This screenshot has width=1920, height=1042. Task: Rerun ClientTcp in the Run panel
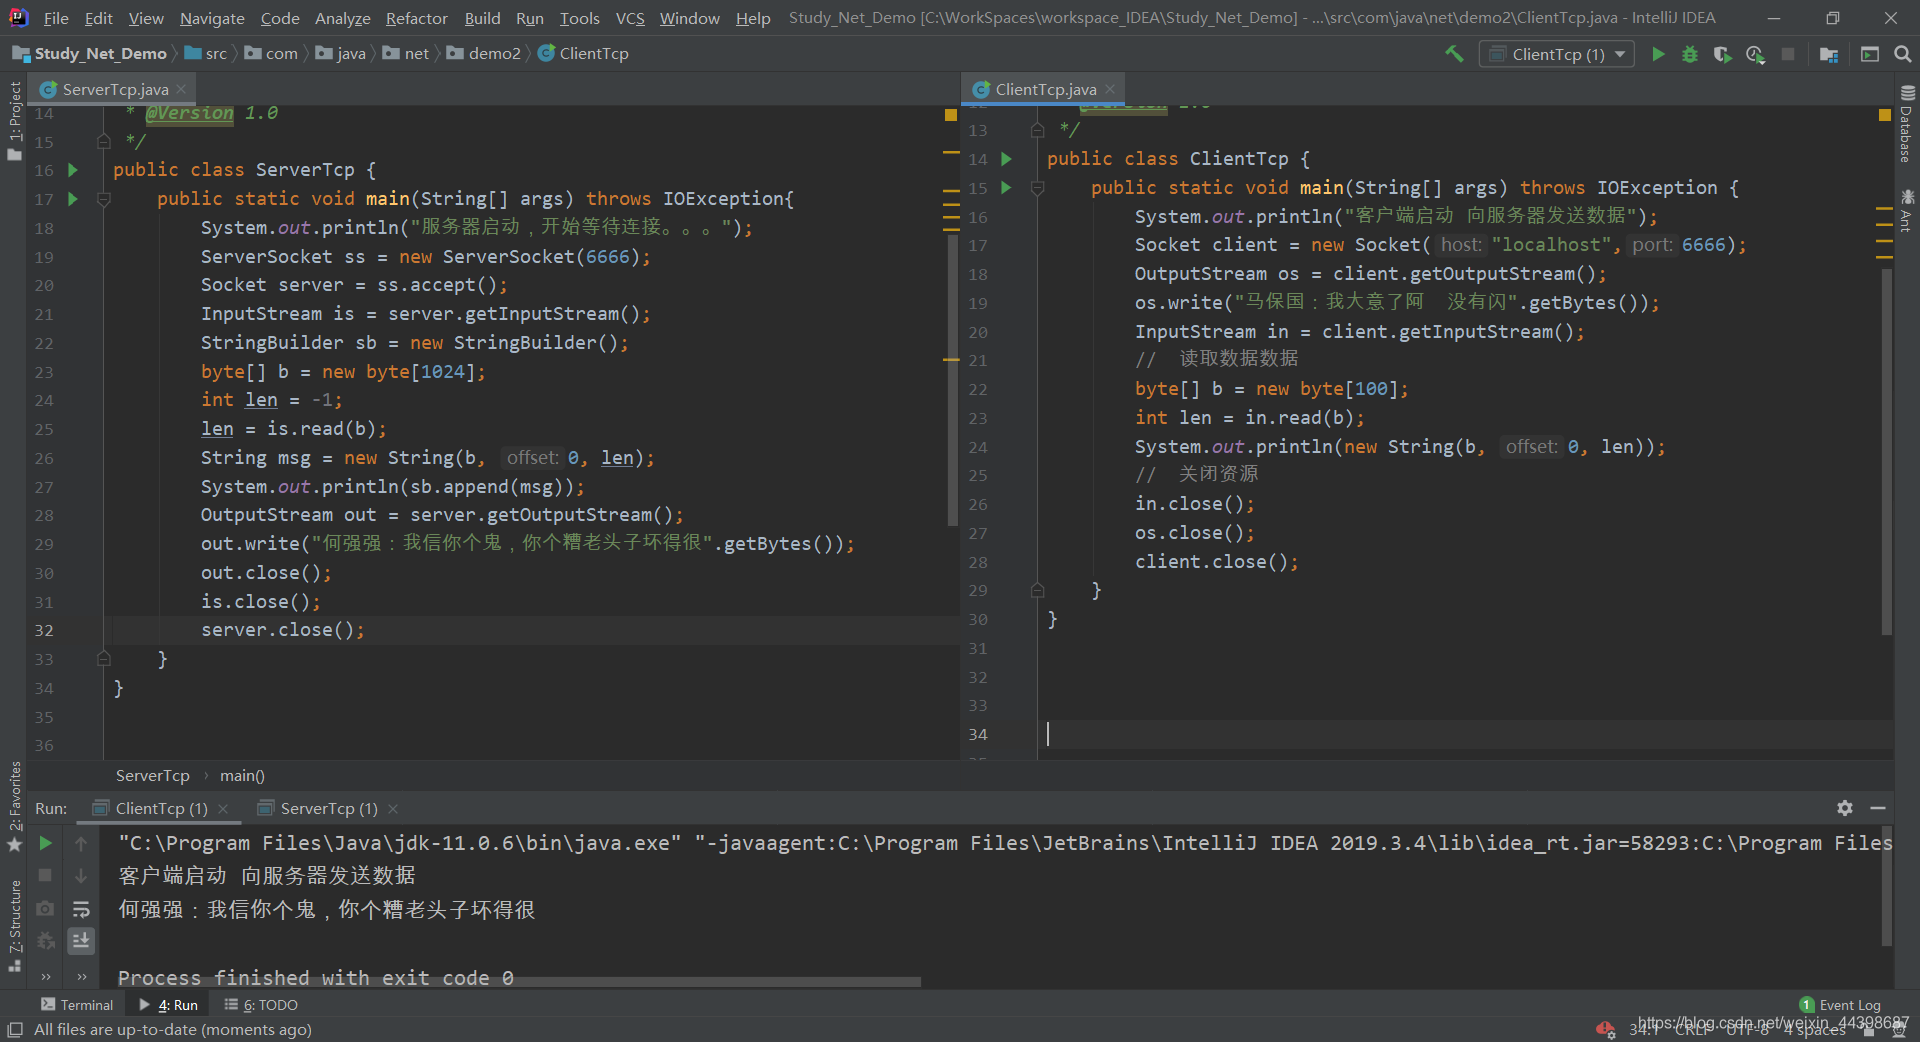[x=45, y=843]
